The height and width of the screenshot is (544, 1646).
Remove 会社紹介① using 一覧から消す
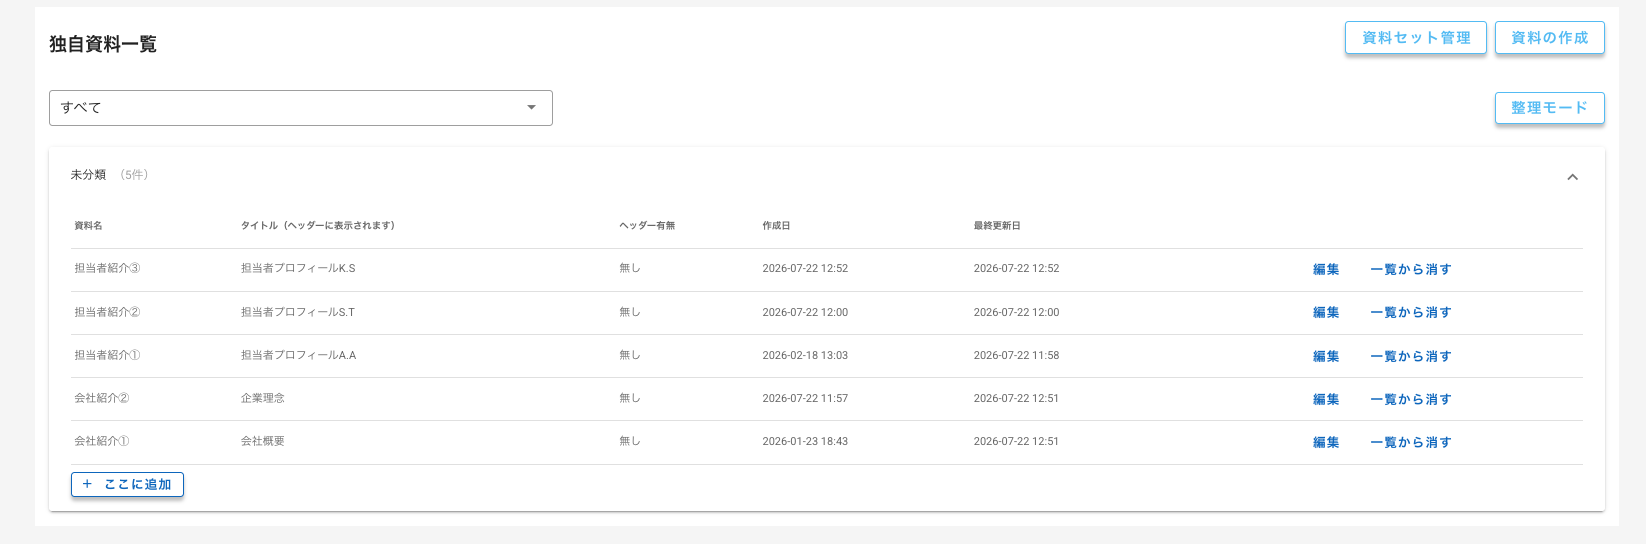(1410, 442)
